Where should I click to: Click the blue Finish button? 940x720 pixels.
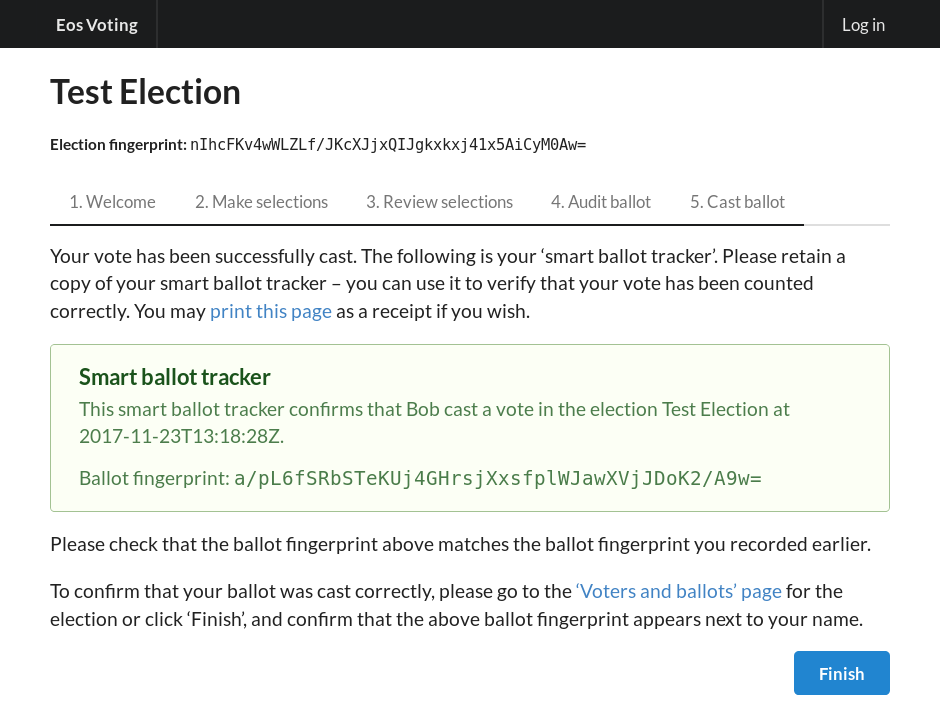(842, 673)
